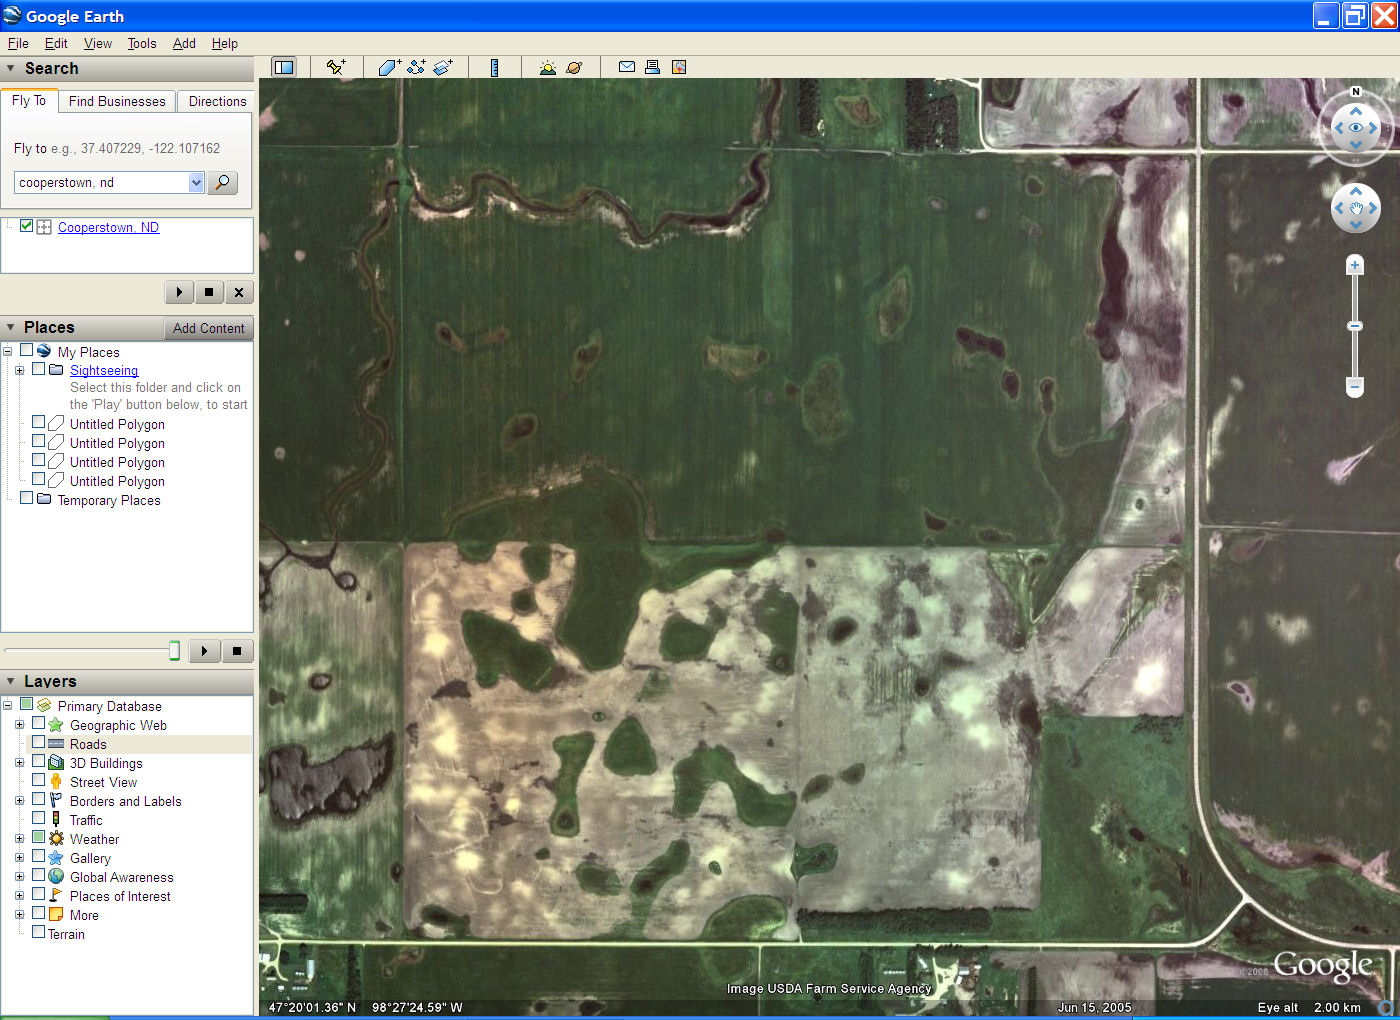This screenshot has height=1020, width=1400.
Task: Collapse the Primary Database tree node
Action: point(8,705)
